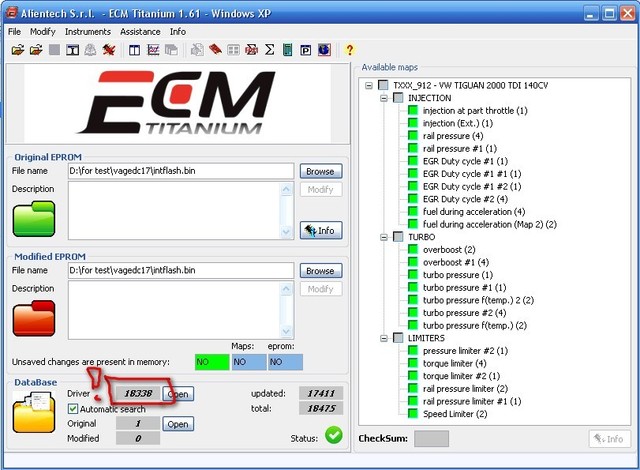Viewport: 640px width, 470px height.
Task: Click the yellow question mark help icon
Action: (349, 50)
